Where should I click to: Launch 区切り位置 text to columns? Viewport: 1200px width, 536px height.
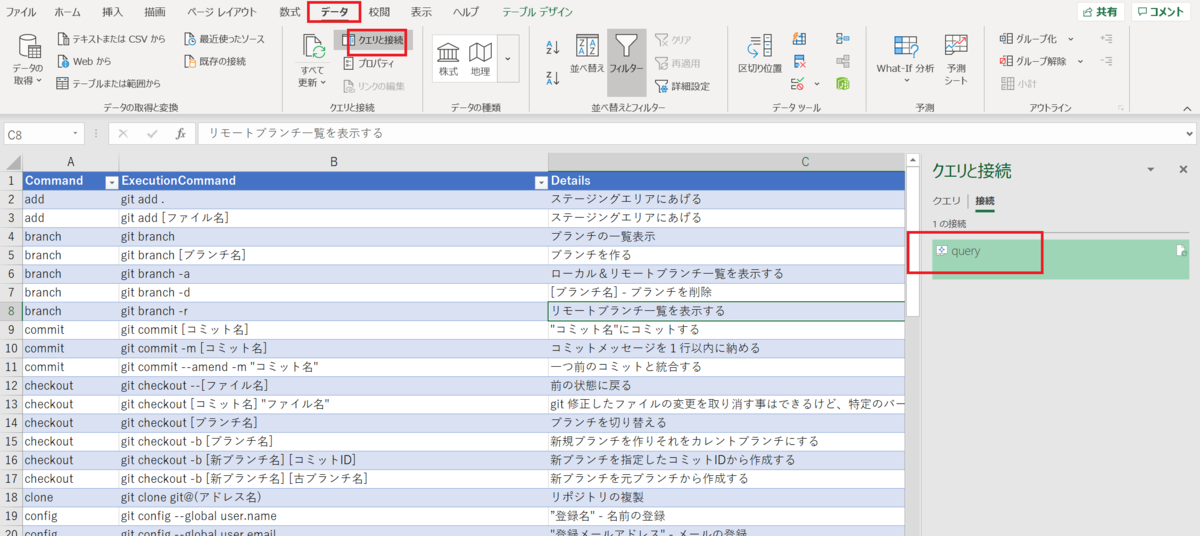(760, 55)
